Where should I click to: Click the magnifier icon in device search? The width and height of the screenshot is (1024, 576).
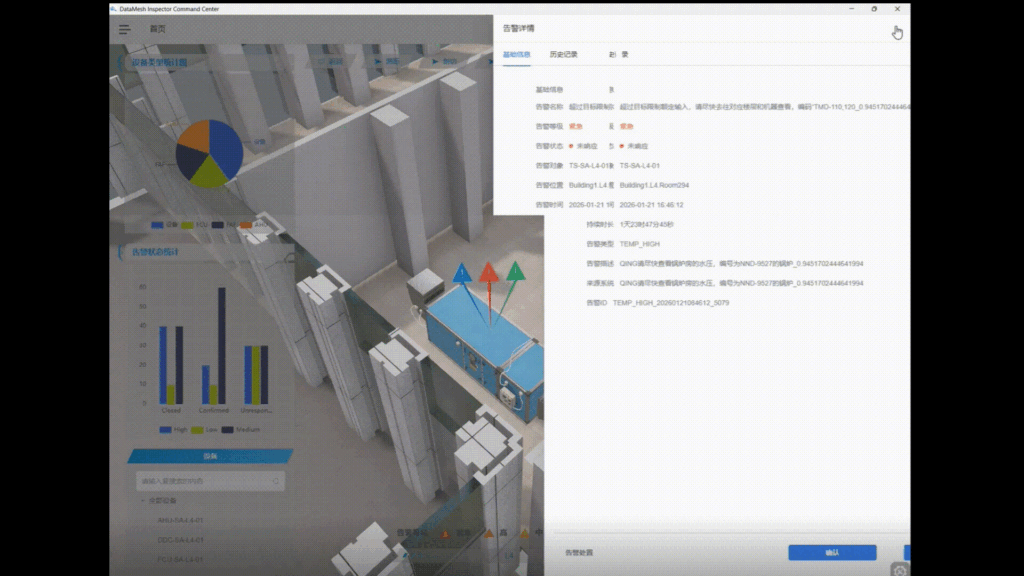[x=275, y=481]
